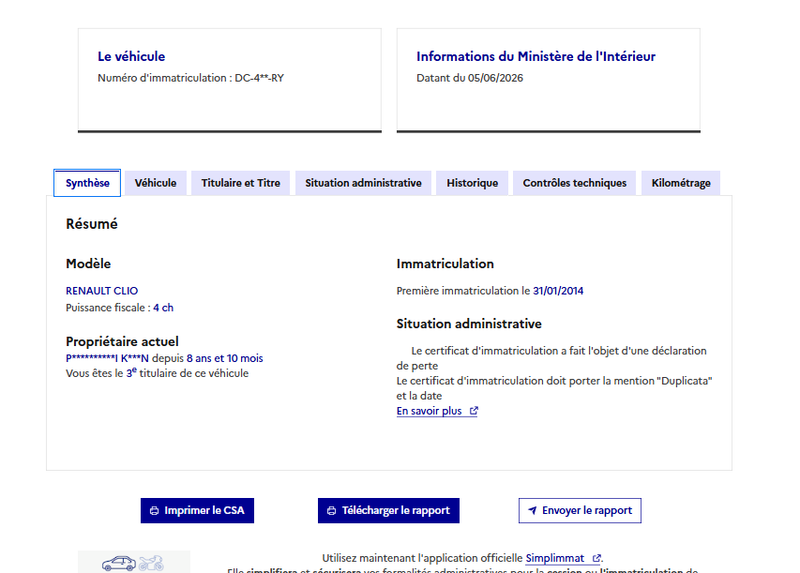Click the date text Datant du 05/06/2026
The image size is (800, 573).
(470, 78)
